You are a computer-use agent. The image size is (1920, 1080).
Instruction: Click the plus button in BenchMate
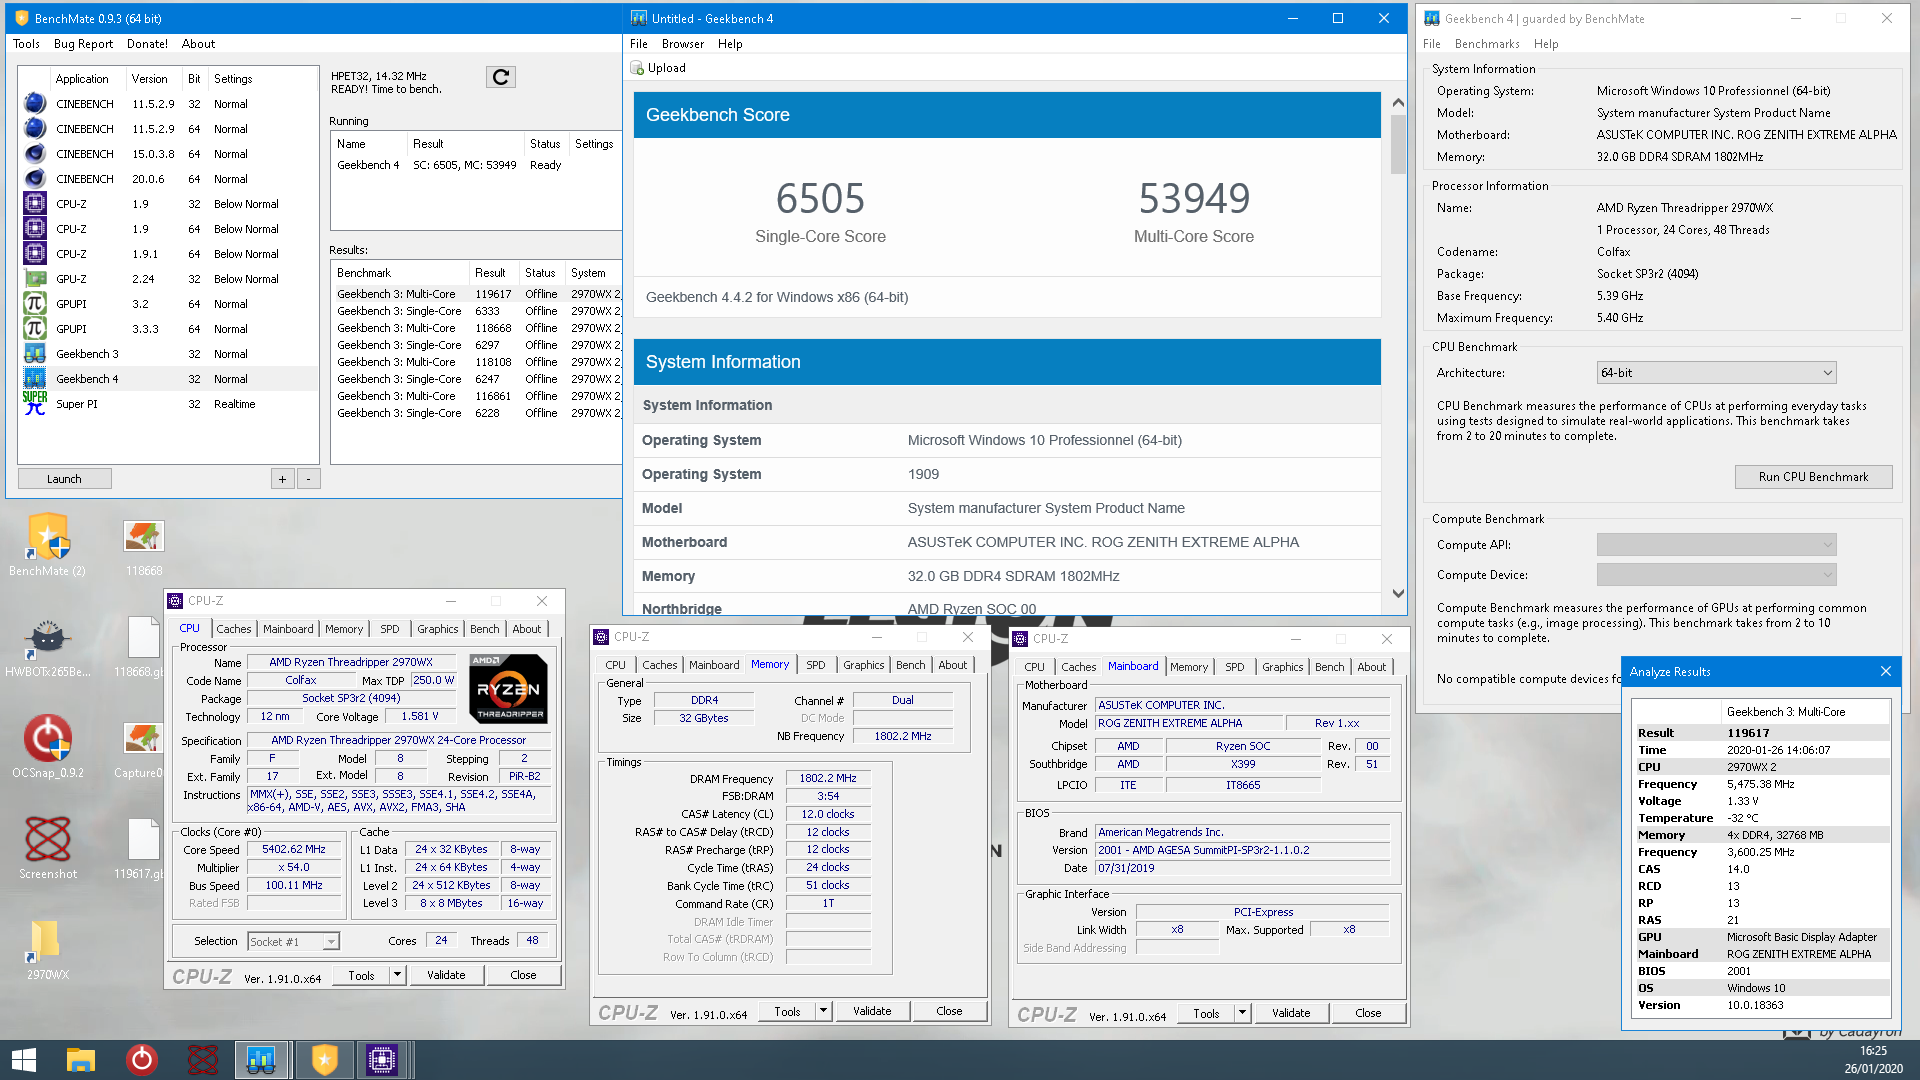(x=283, y=479)
